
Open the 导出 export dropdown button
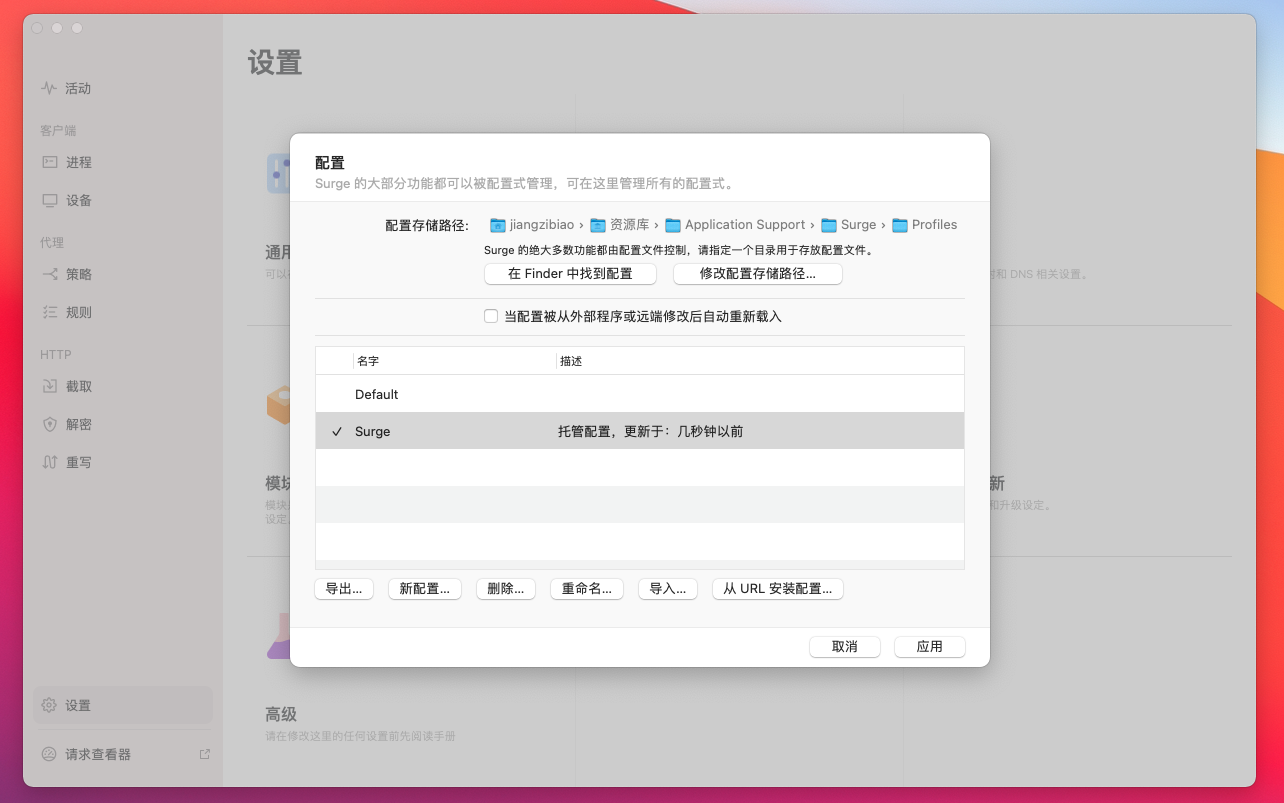[x=344, y=589]
